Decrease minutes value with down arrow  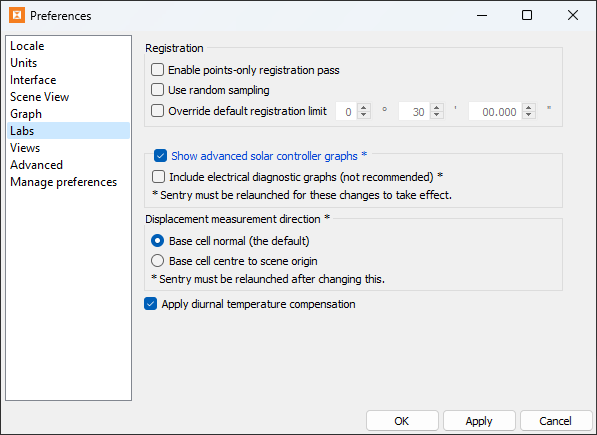point(437,115)
